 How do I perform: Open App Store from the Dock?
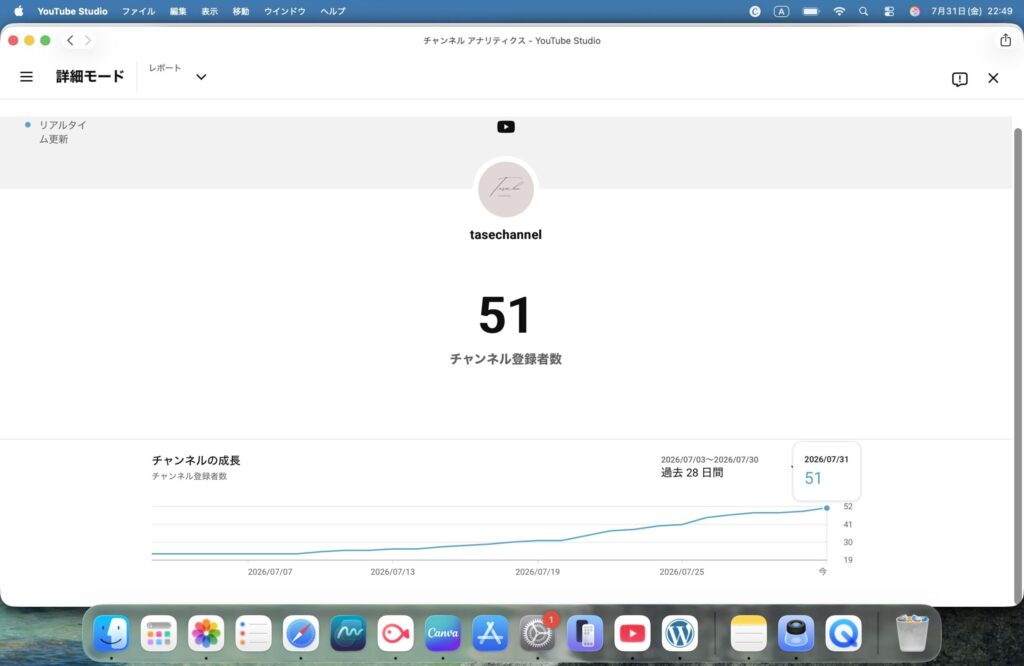[490, 633]
